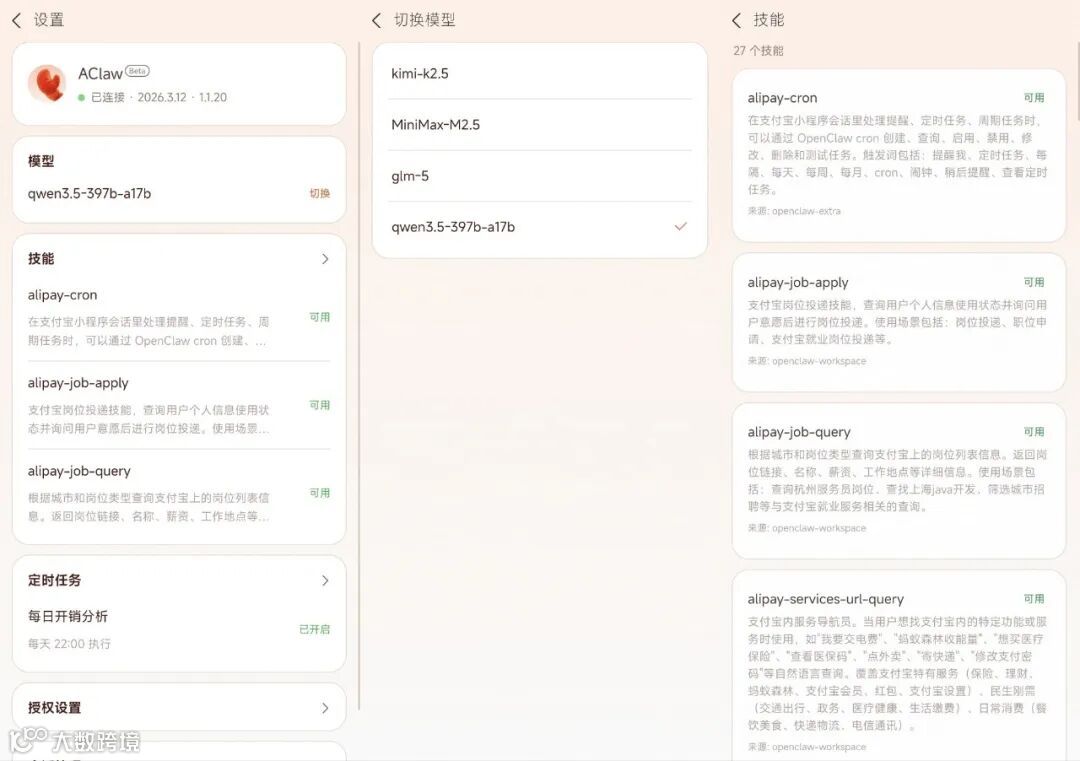Open alipay-services-url-query skill card
1080x761 pixels.
(x=899, y=665)
